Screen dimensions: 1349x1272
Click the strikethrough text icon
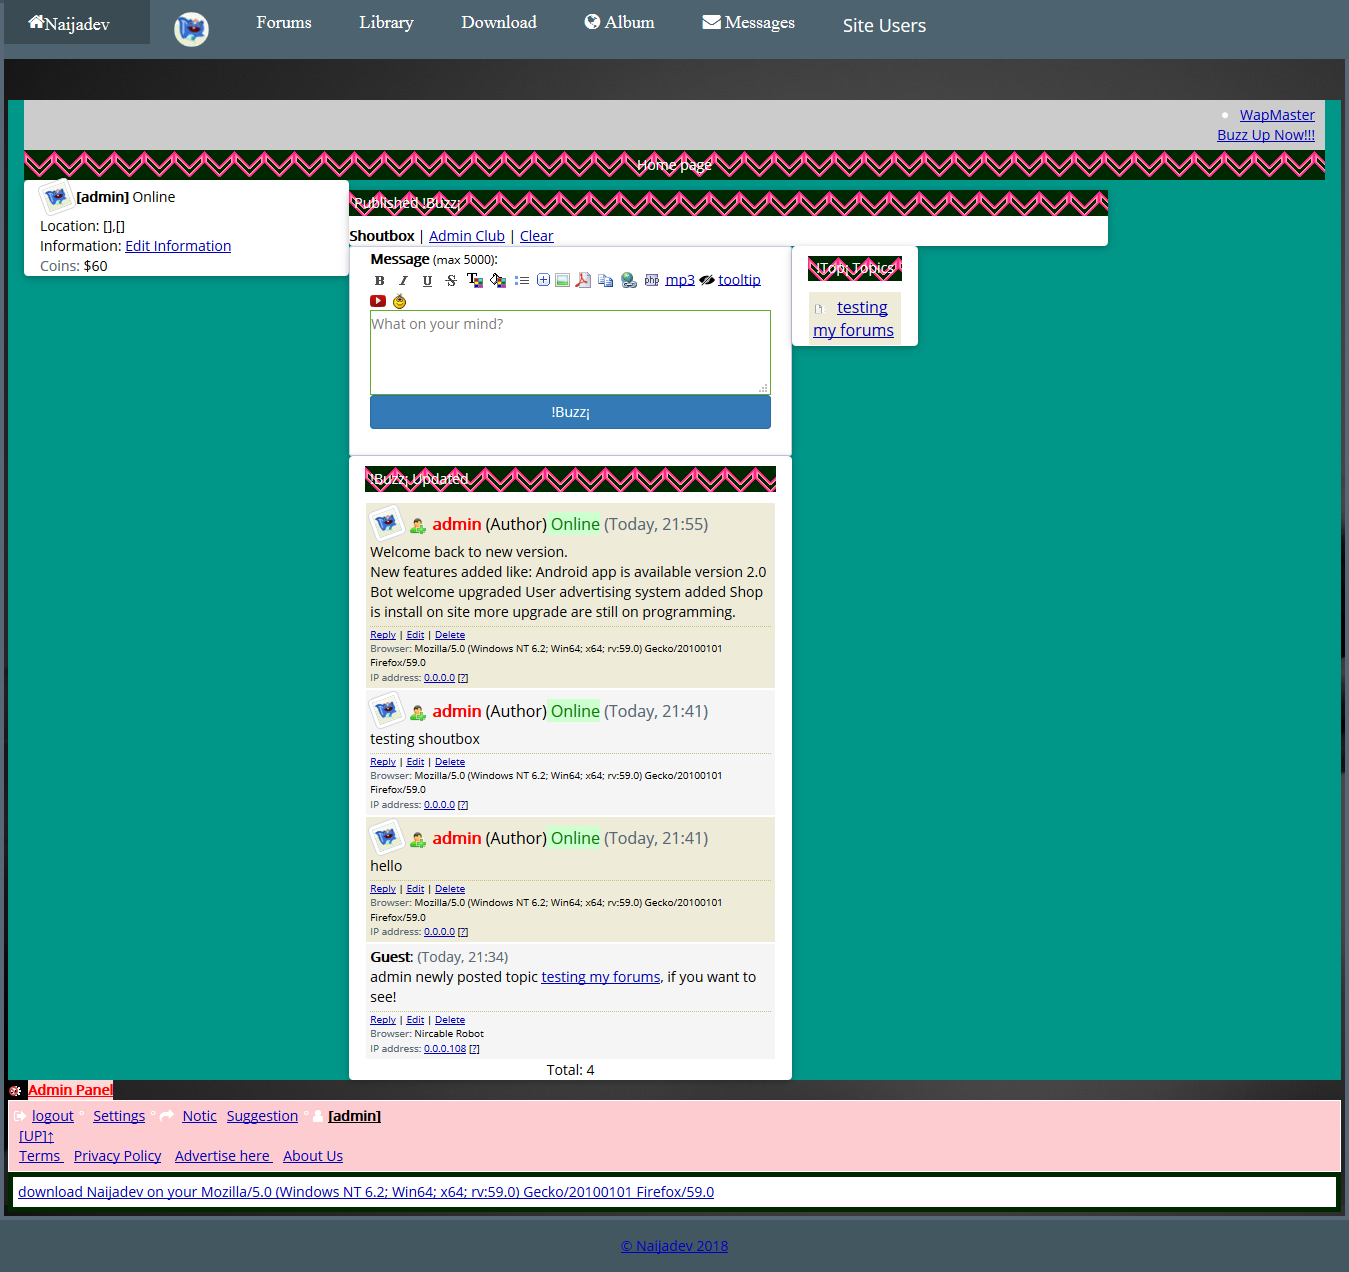click(451, 281)
